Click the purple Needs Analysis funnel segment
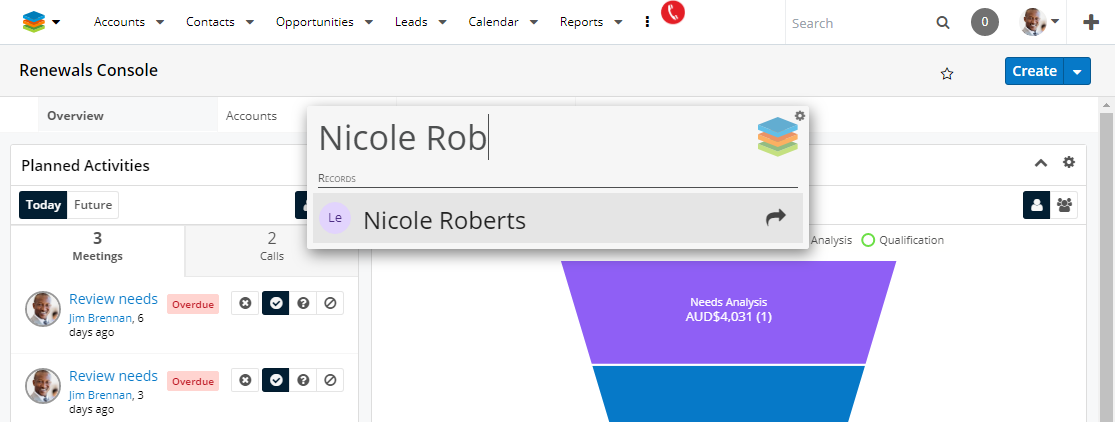This screenshot has width=1115, height=422. click(729, 310)
